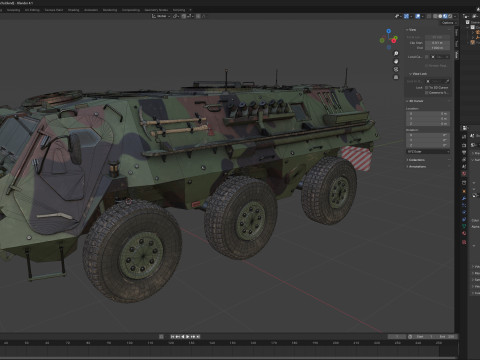Open the orange Object properties tab

pyautogui.click(x=464, y=191)
